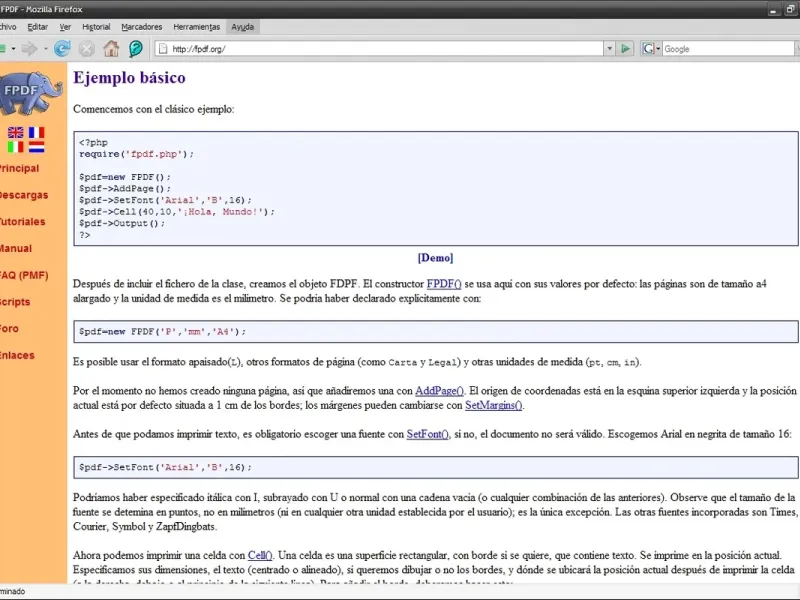This screenshot has width=800, height=600.
Task: Click the text 'Comencemos con el clásico ejemplo:'
Action: 154,109
